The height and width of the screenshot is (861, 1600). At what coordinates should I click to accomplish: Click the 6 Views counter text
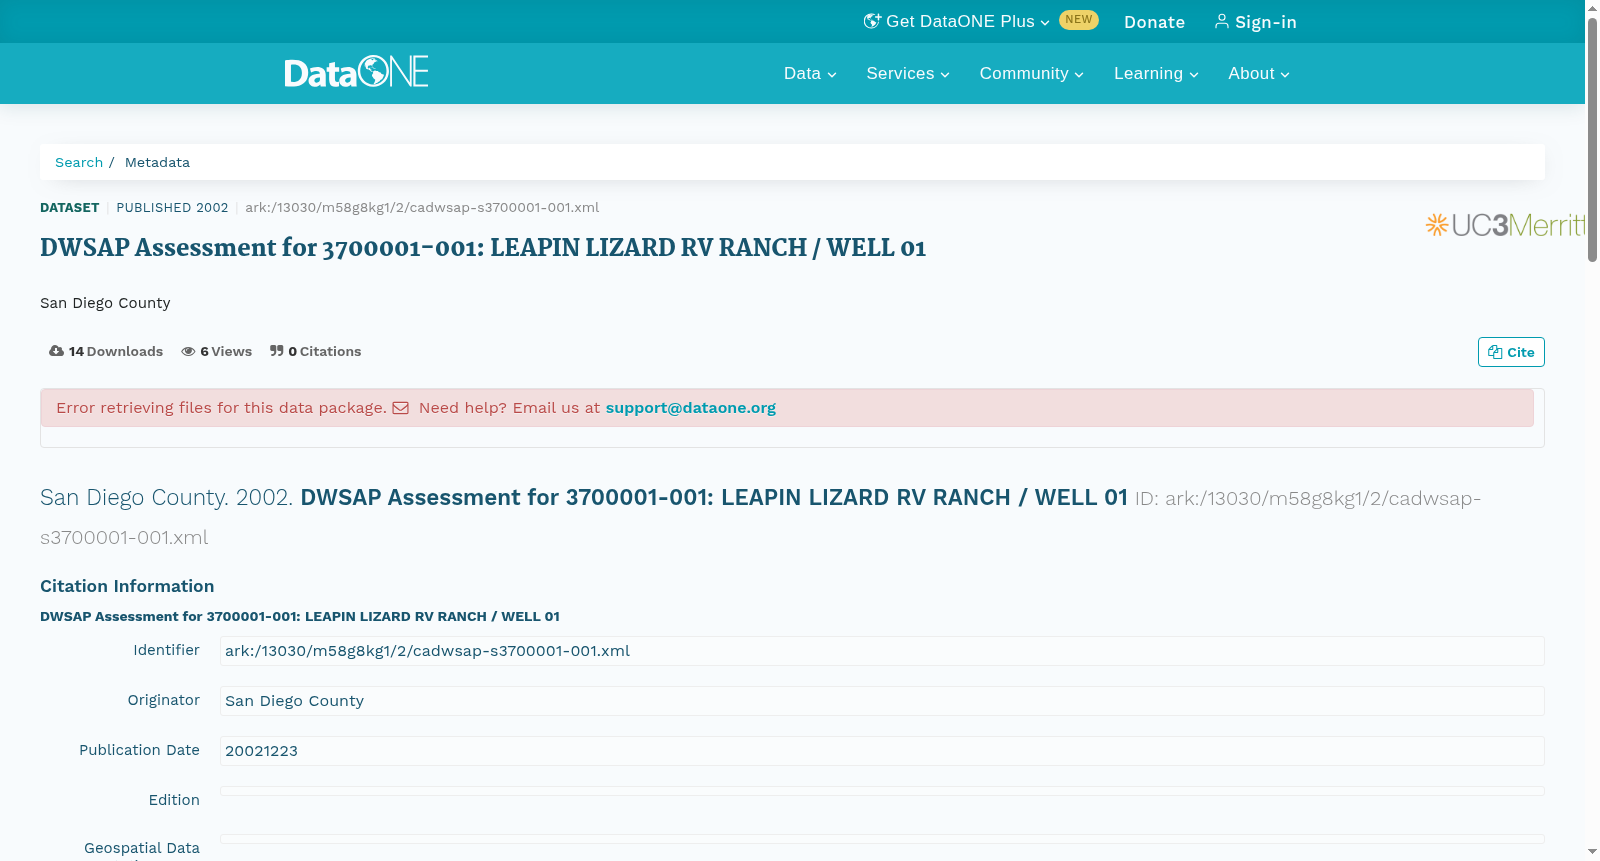coord(226,351)
